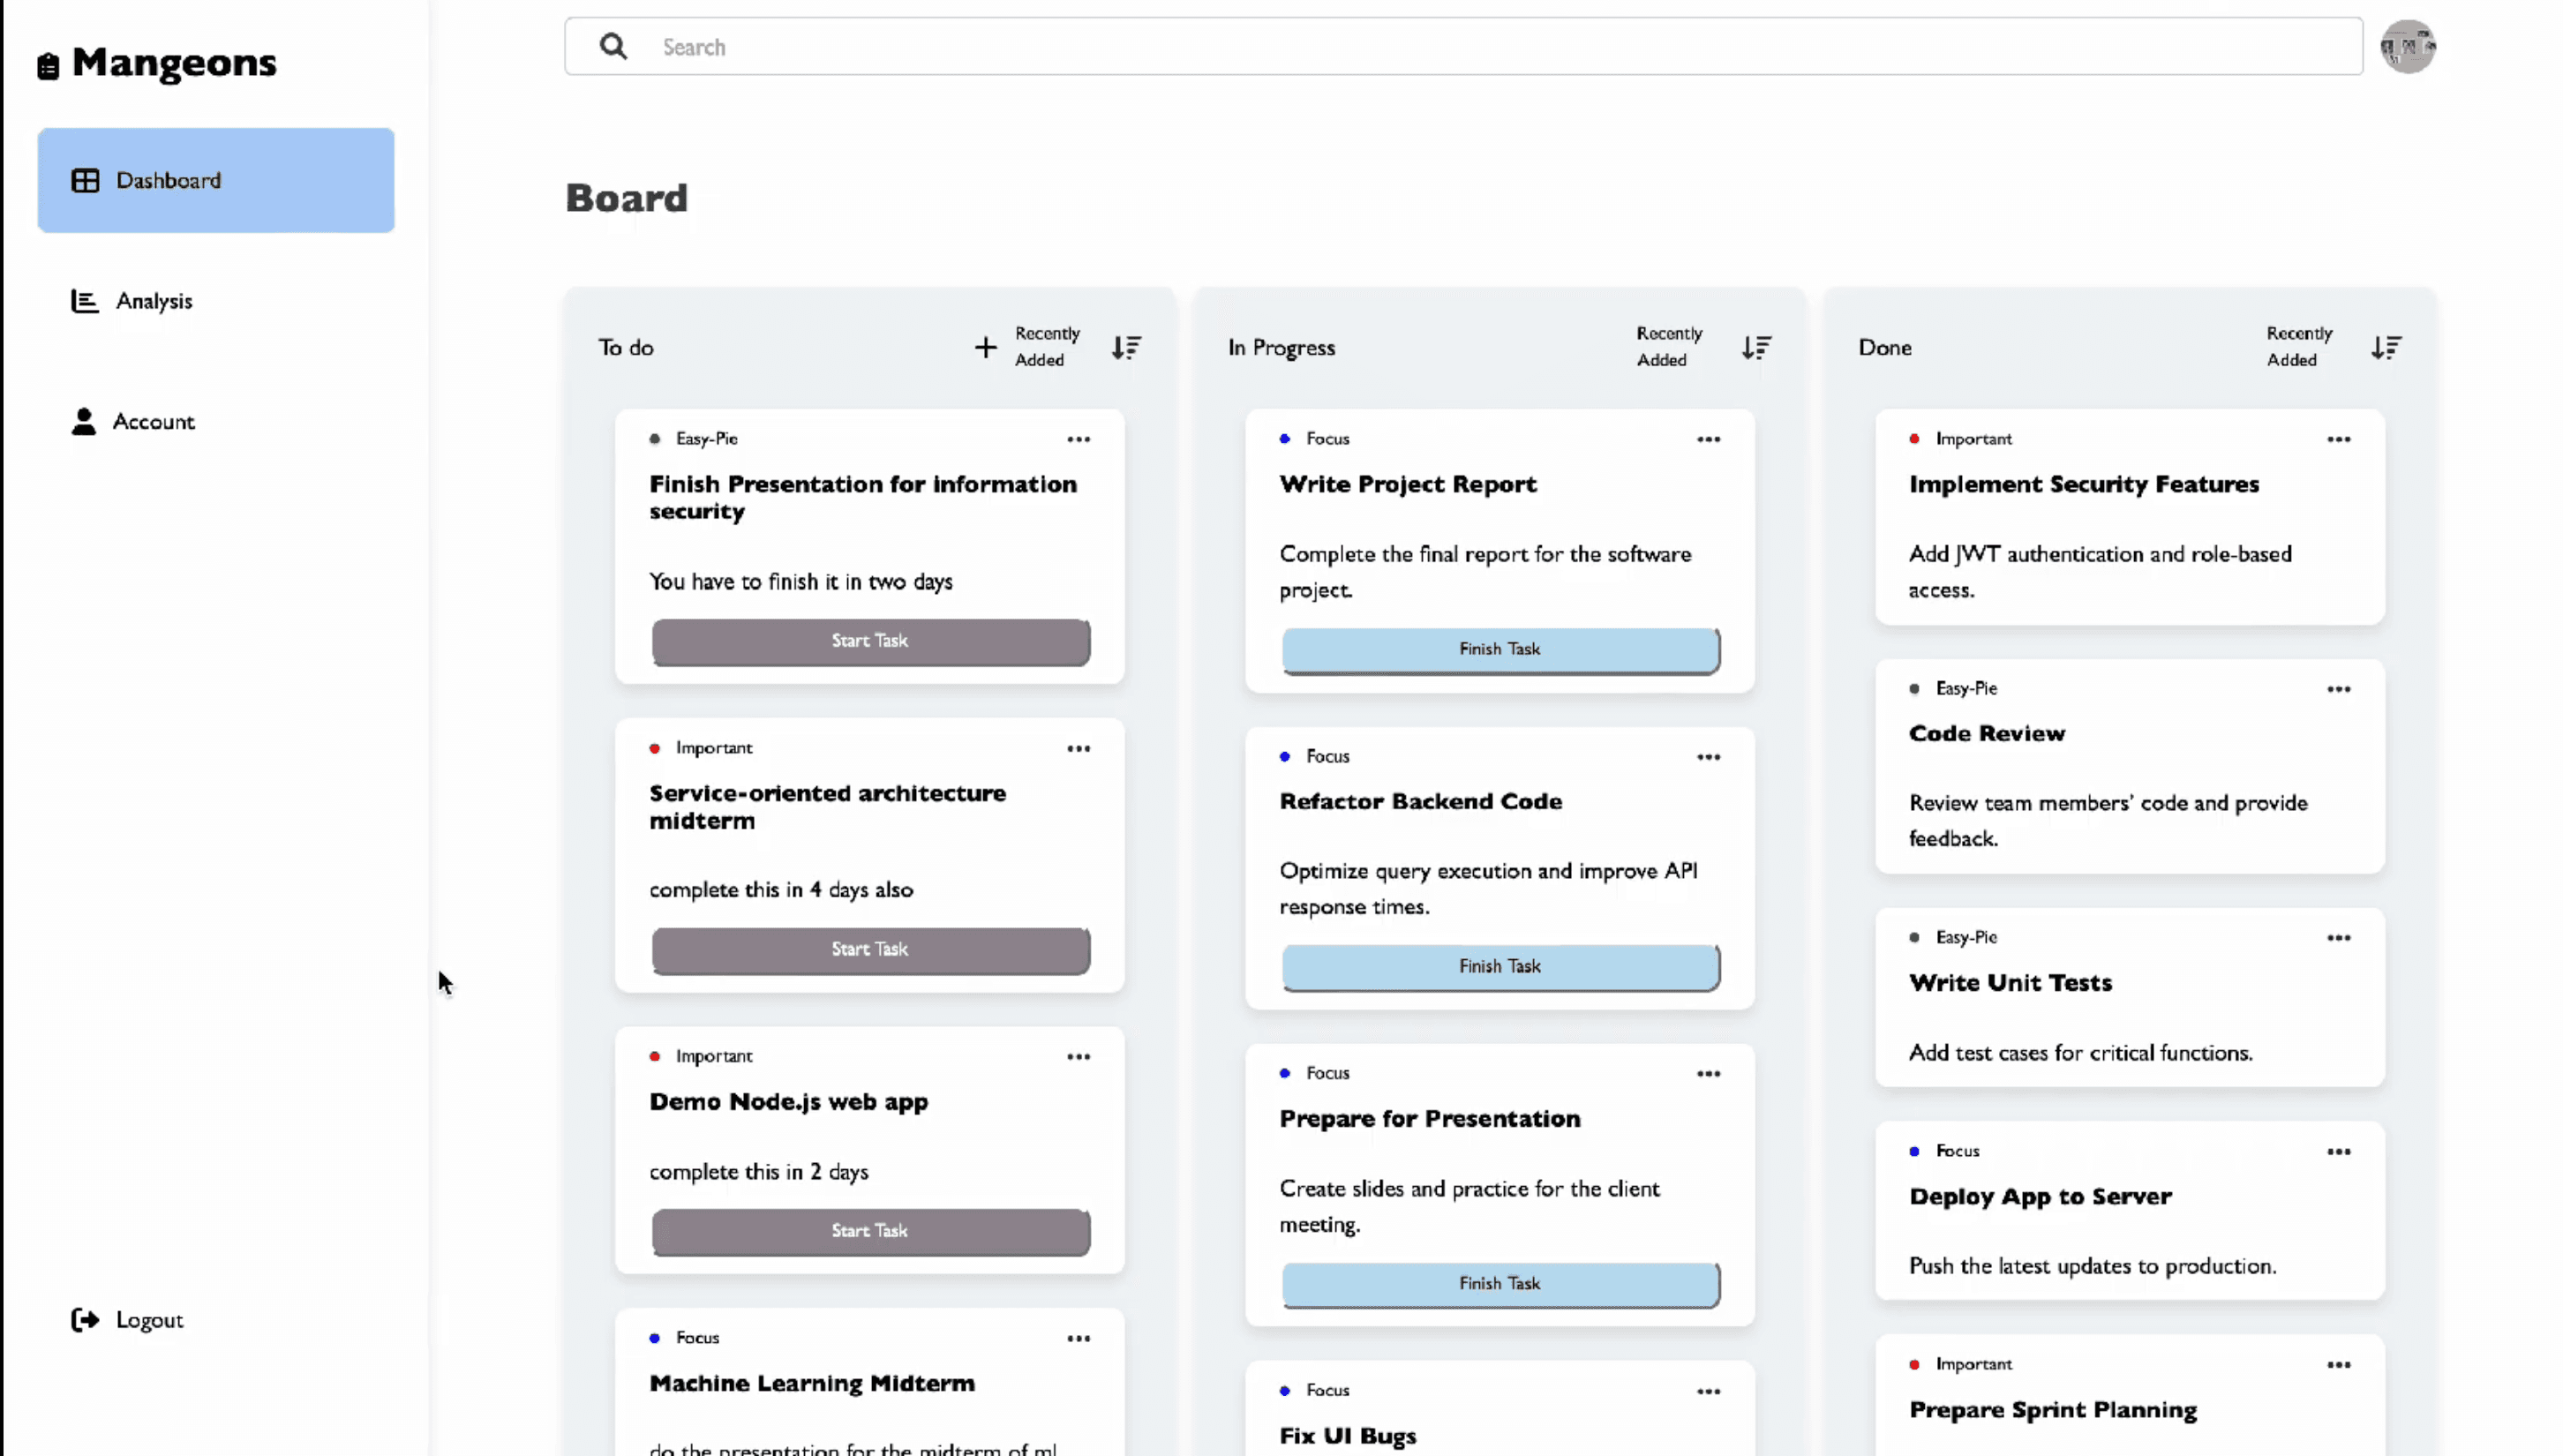The height and width of the screenshot is (1456, 2563).
Task: Click the 'Important' tag on Demo Node.js web app
Action: tap(714, 1056)
